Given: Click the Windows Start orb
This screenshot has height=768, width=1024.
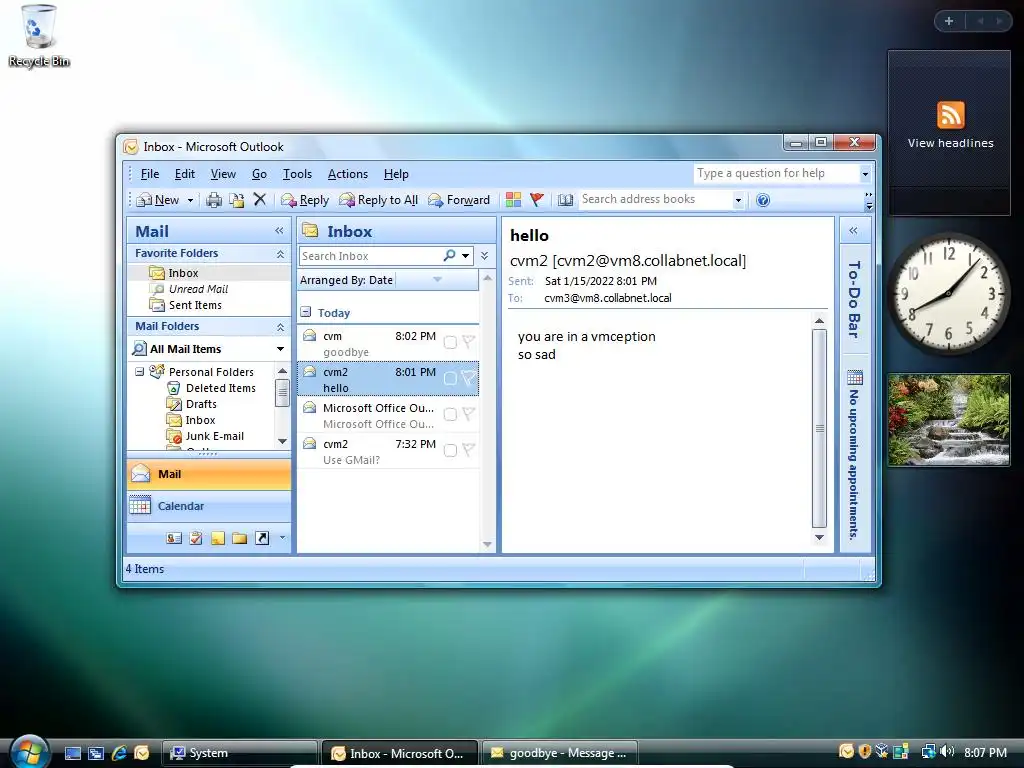Looking at the screenshot, I should click(30, 752).
